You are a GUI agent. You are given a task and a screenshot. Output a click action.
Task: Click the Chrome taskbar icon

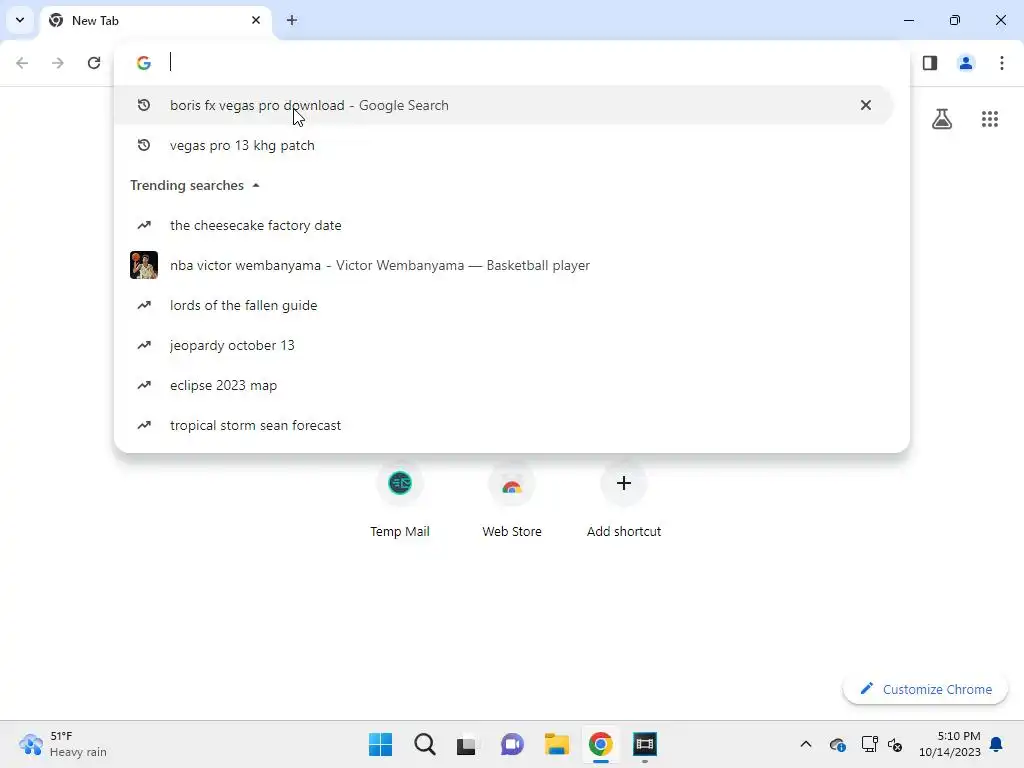(601, 744)
